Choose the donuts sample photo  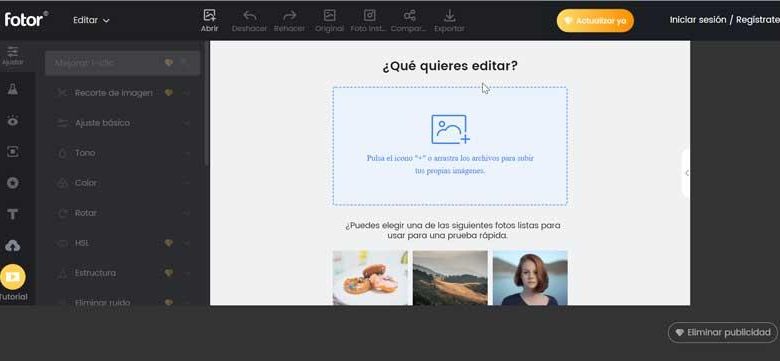coord(370,277)
